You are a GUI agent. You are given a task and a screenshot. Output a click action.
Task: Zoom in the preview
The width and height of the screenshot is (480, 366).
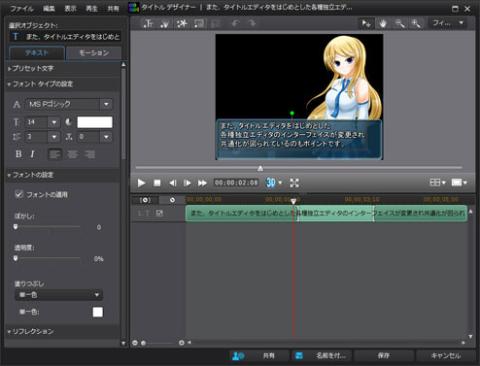click(416, 23)
